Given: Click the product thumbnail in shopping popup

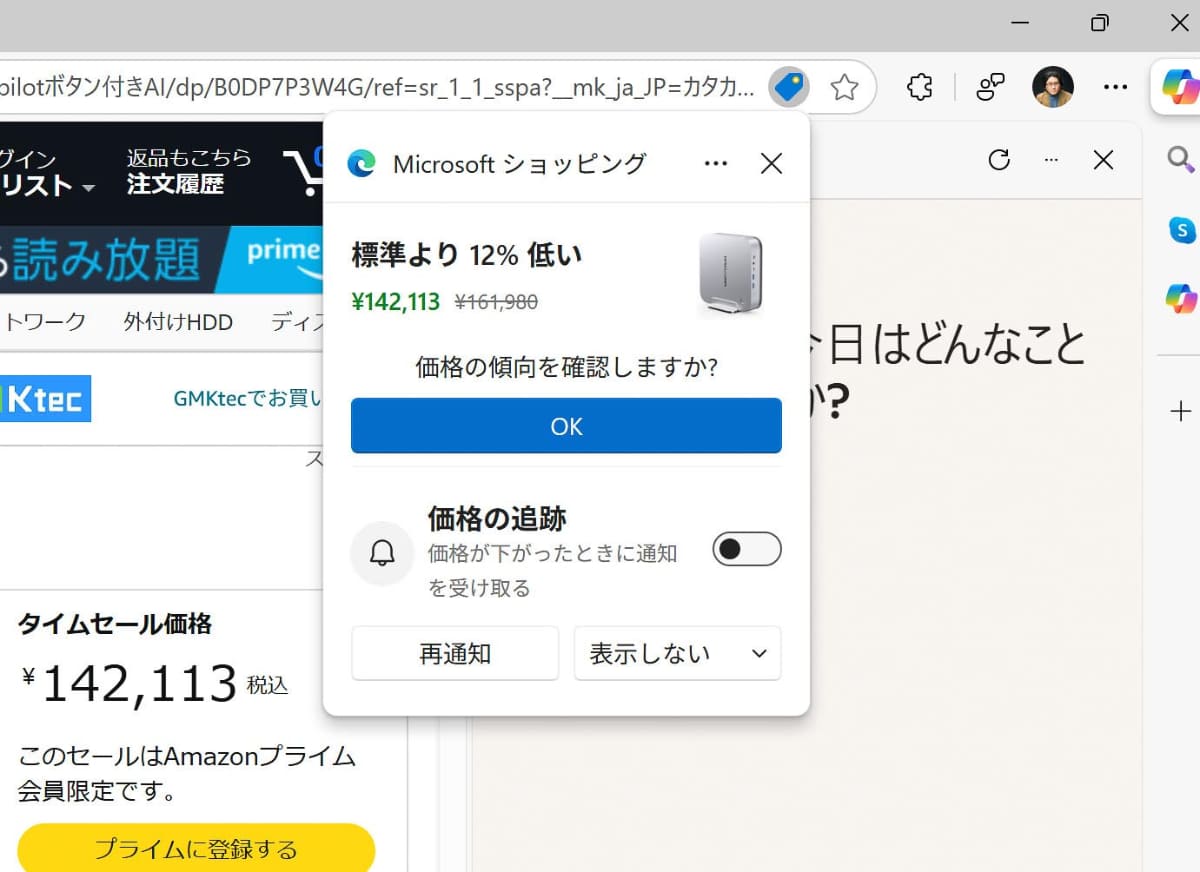Looking at the screenshot, I should coord(730,274).
